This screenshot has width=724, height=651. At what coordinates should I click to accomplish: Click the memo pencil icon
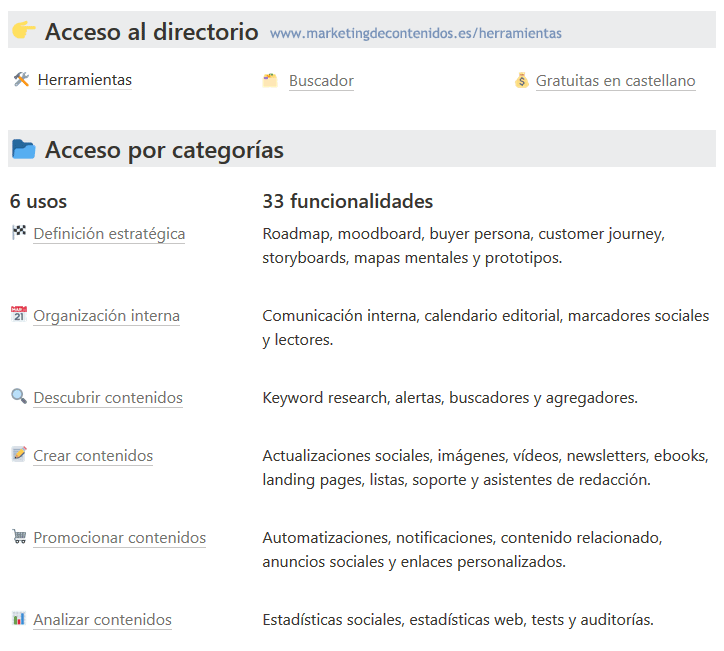(19, 454)
